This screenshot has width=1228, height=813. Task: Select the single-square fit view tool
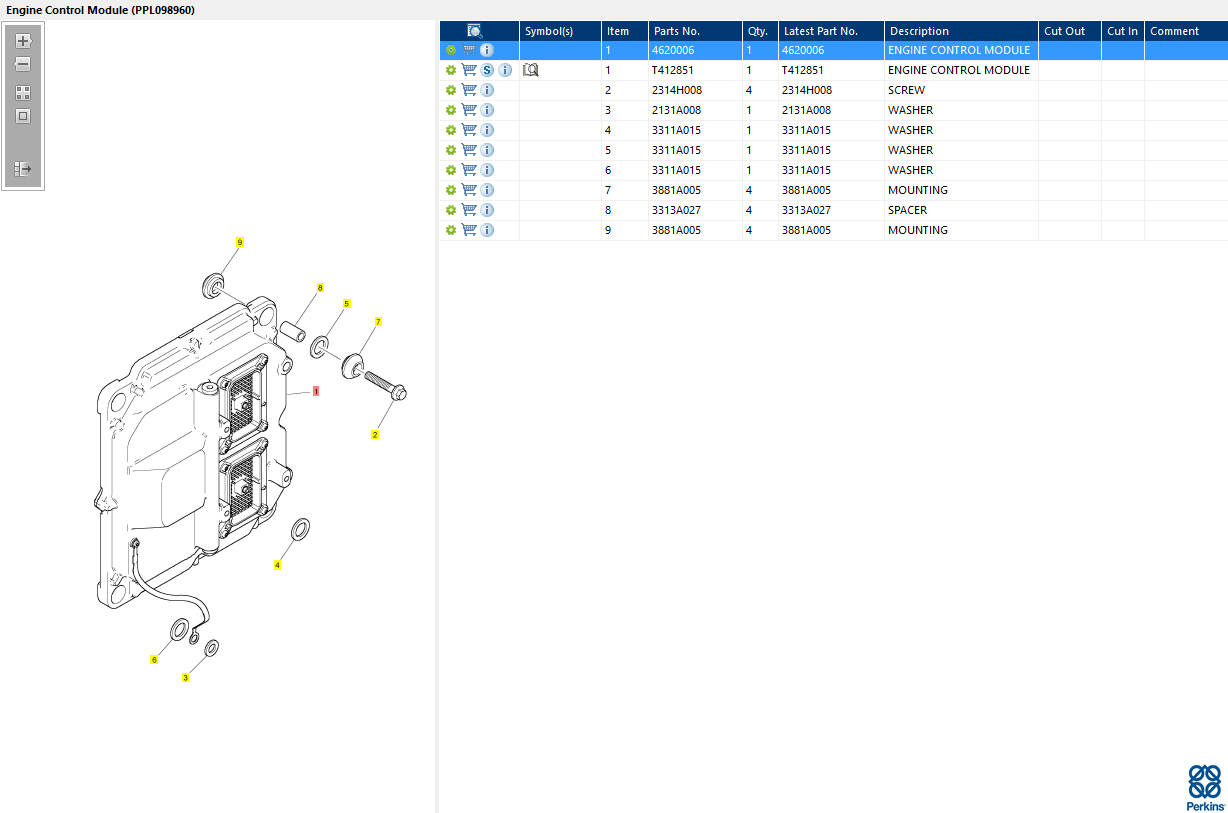(23, 116)
